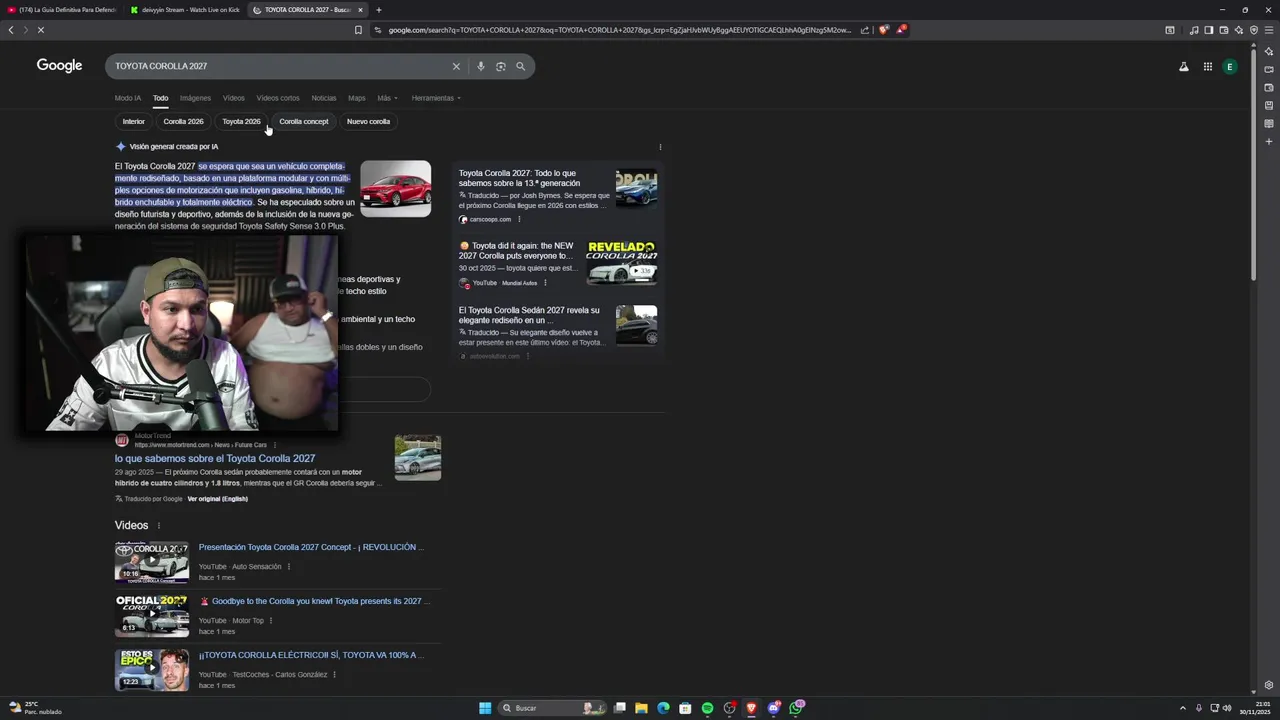Viewport: 1280px width, 720px height.
Task: Open options for Mundial Autos YouTube result
Action: click(545, 283)
